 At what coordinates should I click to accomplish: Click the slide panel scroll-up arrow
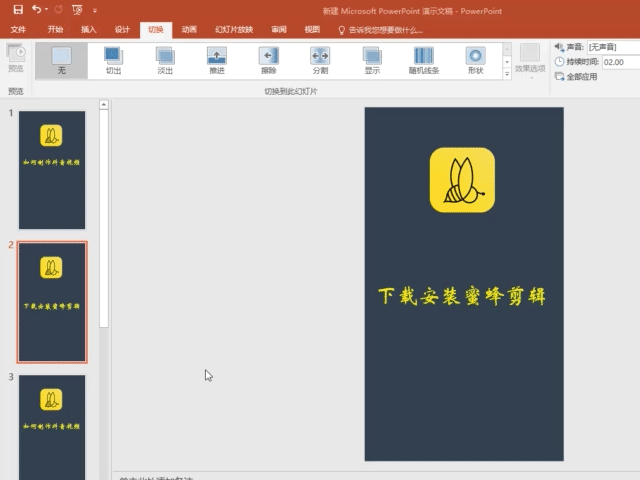pyautogui.click(x=104, y=105)
